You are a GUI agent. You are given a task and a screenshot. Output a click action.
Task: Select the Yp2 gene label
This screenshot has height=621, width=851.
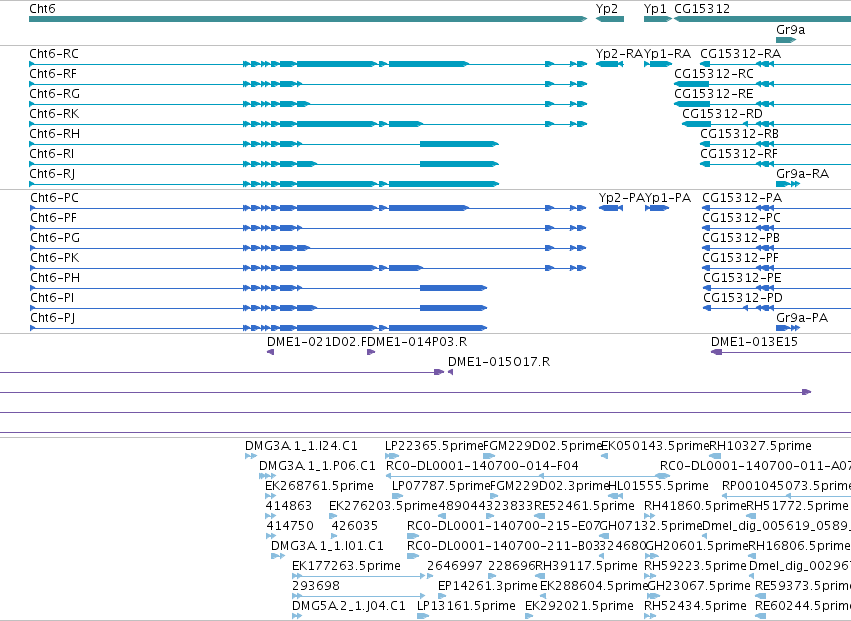(x=607, y=9)
